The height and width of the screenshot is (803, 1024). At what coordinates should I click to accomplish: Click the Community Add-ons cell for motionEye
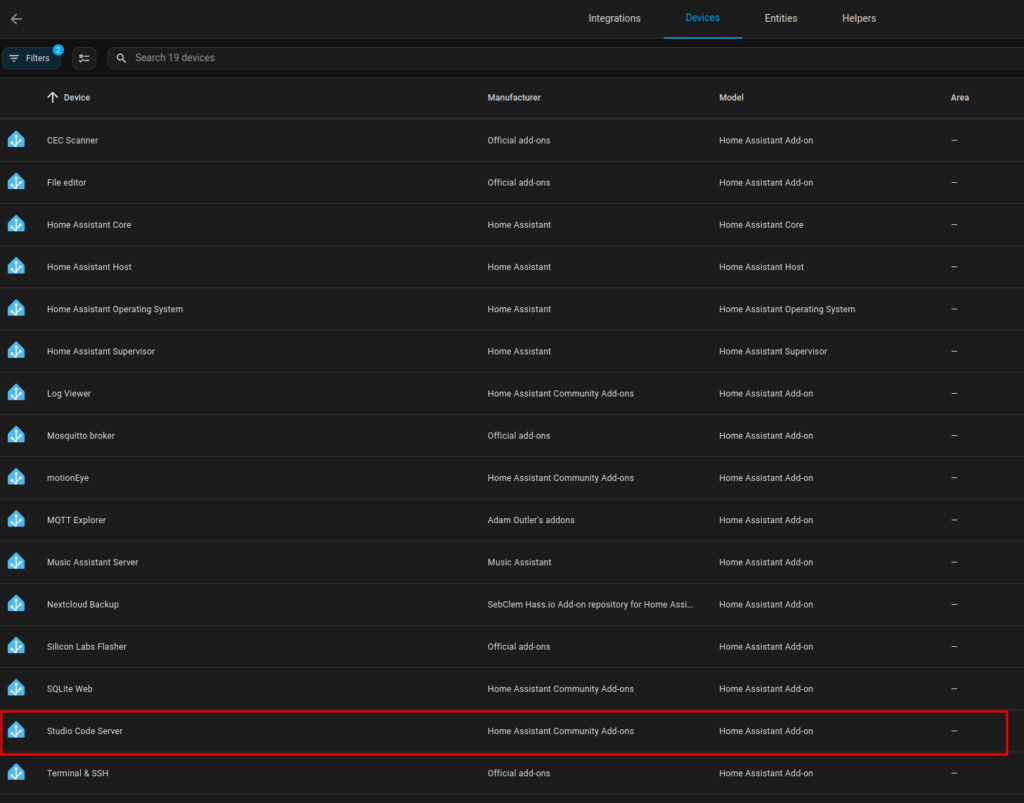(560, 478)
